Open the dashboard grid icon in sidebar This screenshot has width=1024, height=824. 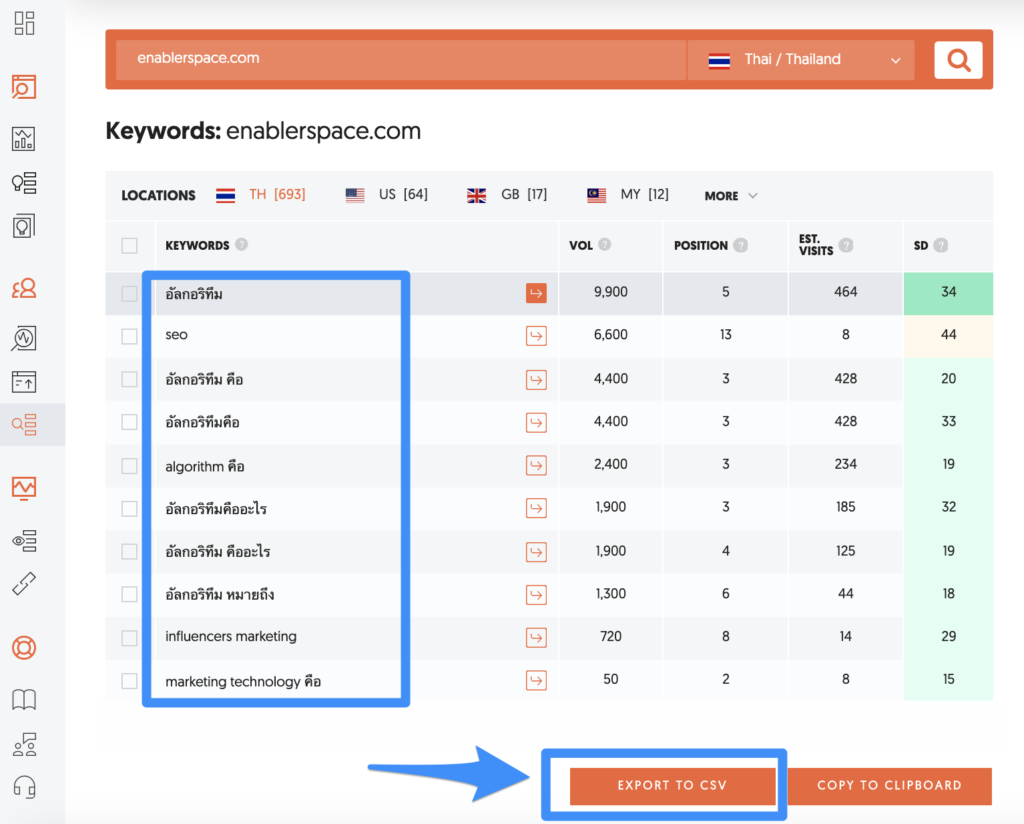[24, 23]
